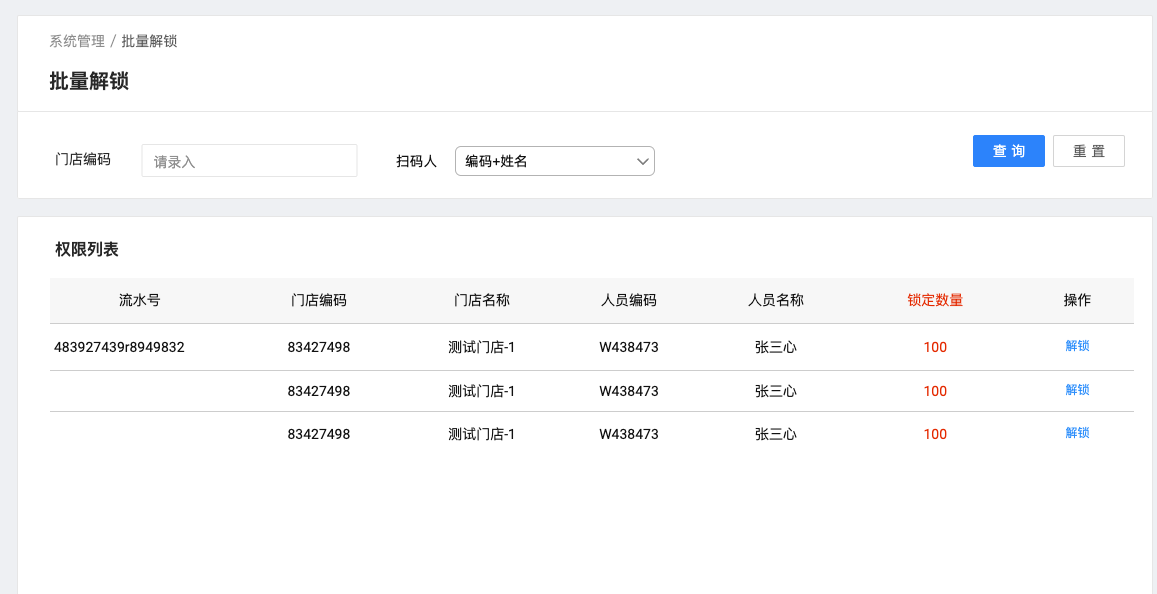Click red 100 in row 483927439r8949832
This screenshot has width=1157, height=594.
(935, 348)
